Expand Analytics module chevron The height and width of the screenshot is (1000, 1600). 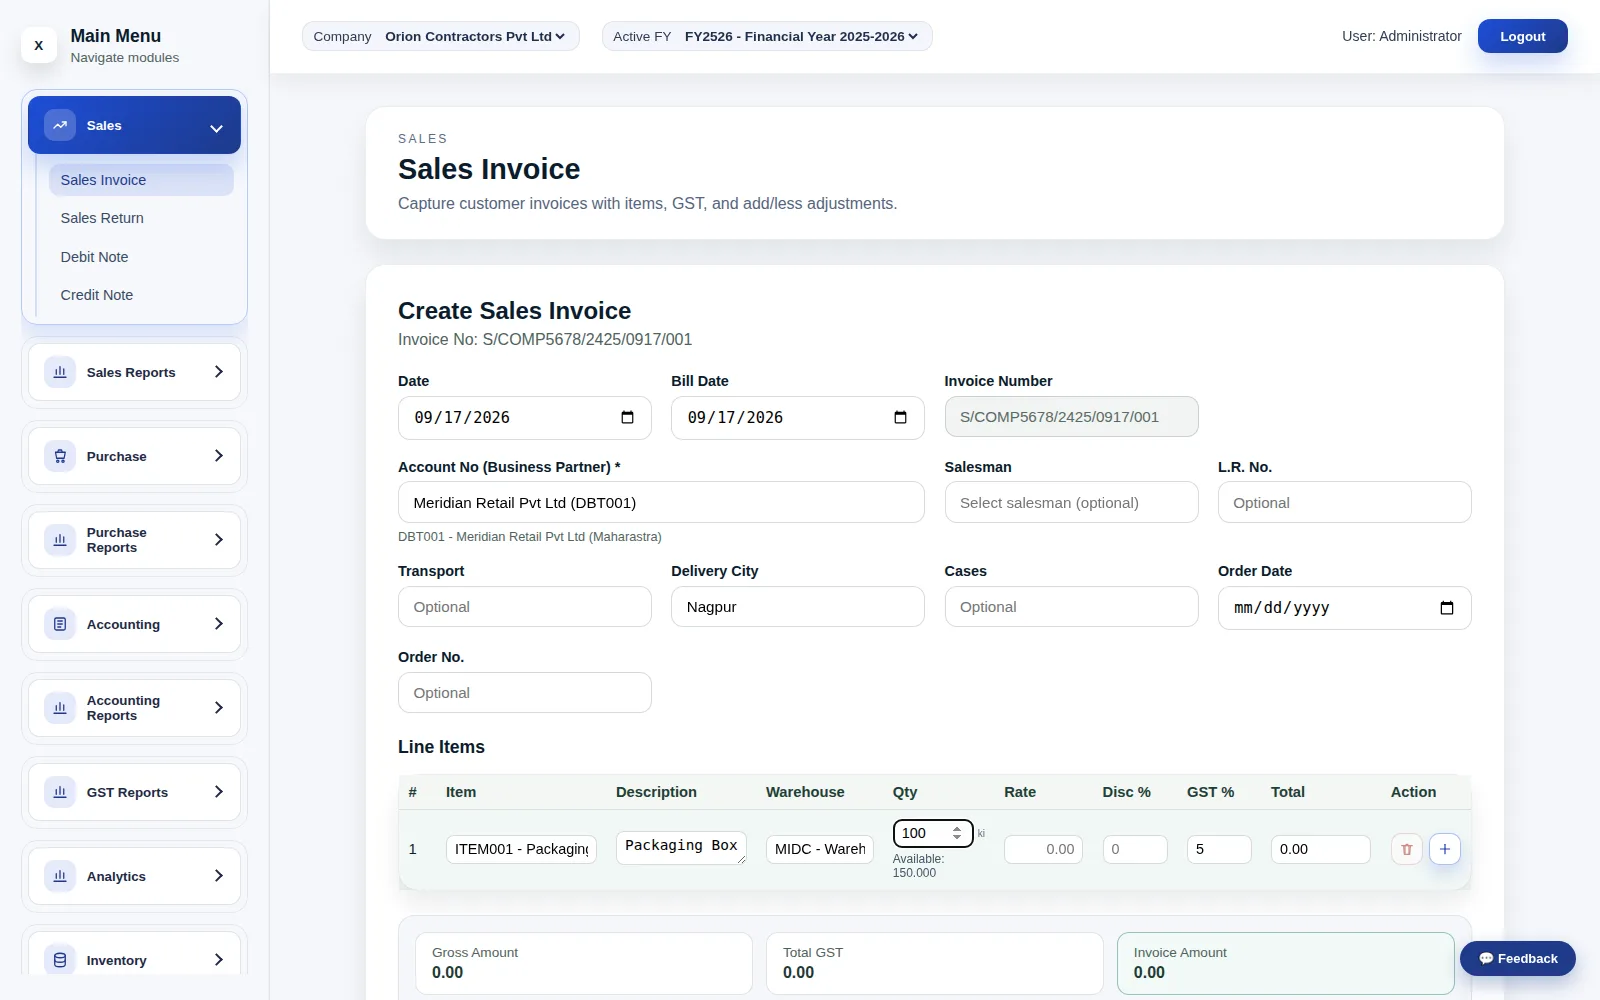[x=219, y=876]
